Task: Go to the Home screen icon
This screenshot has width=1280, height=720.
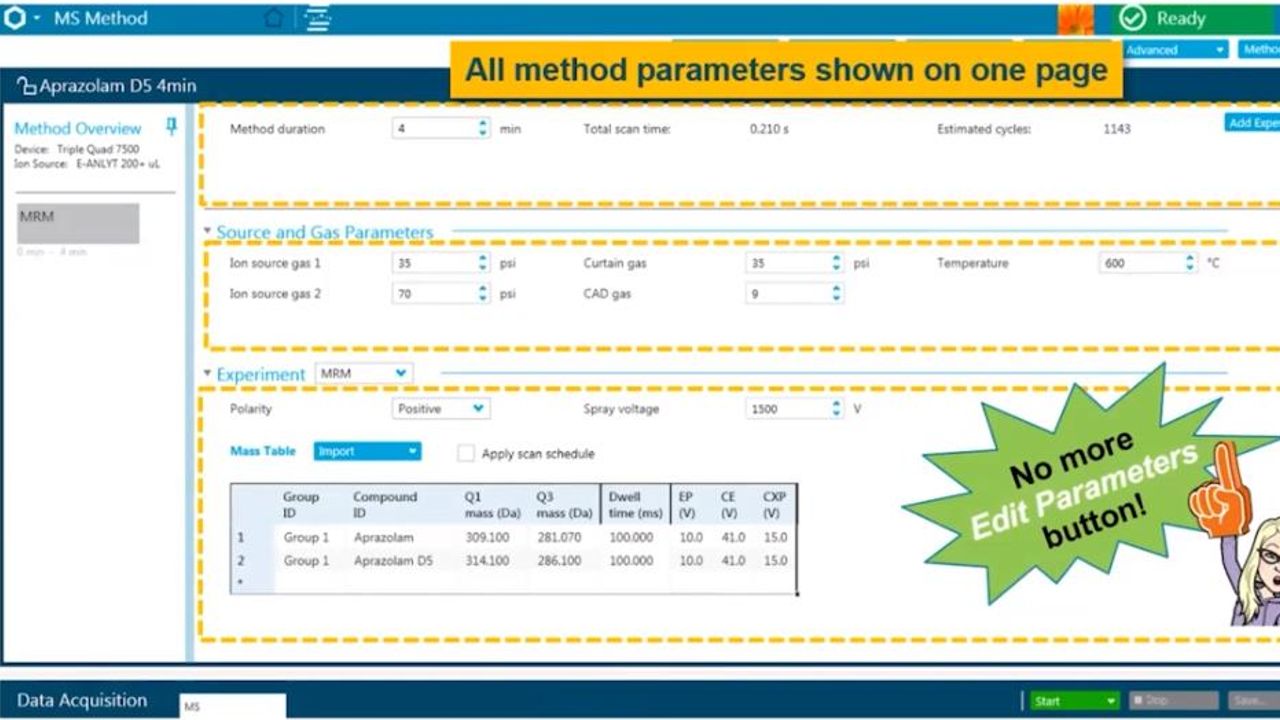Action: 273,18
